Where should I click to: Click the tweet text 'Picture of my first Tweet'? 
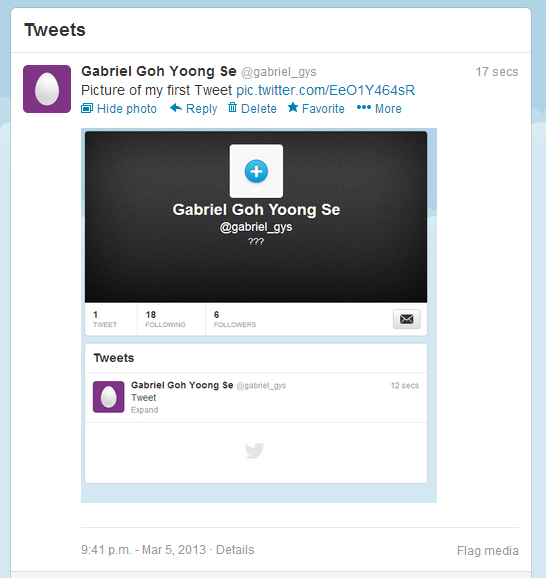[x=156, y=90]
